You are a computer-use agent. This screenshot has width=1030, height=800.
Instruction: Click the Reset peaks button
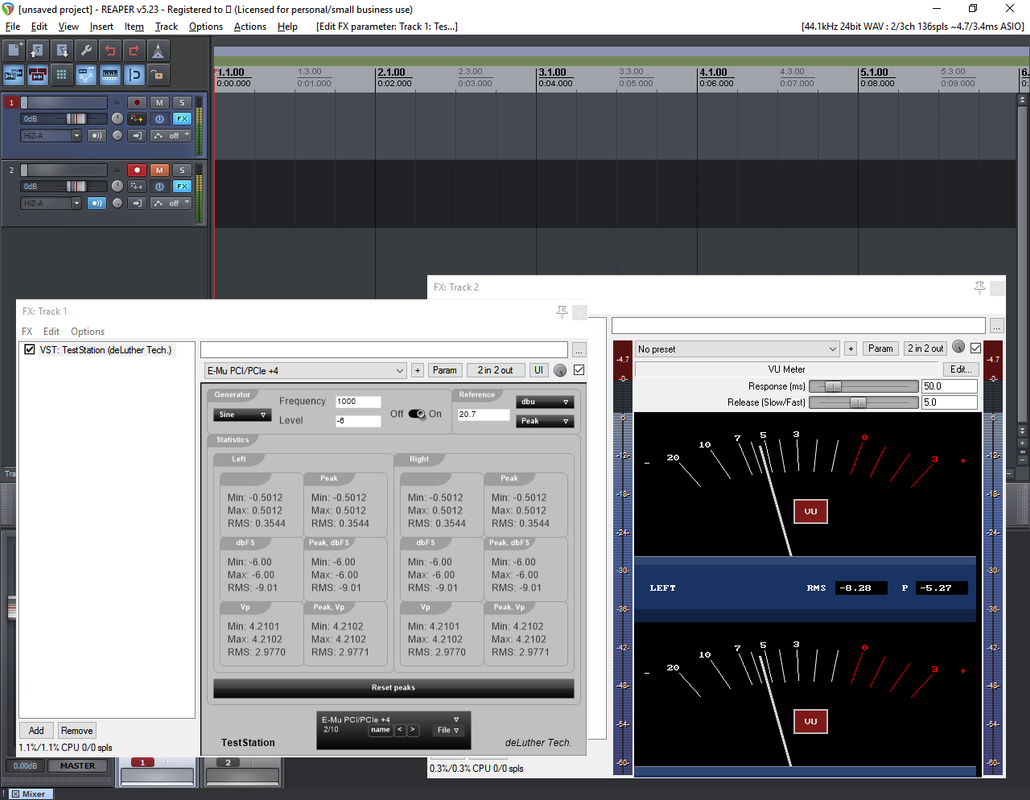pos(393,688)
